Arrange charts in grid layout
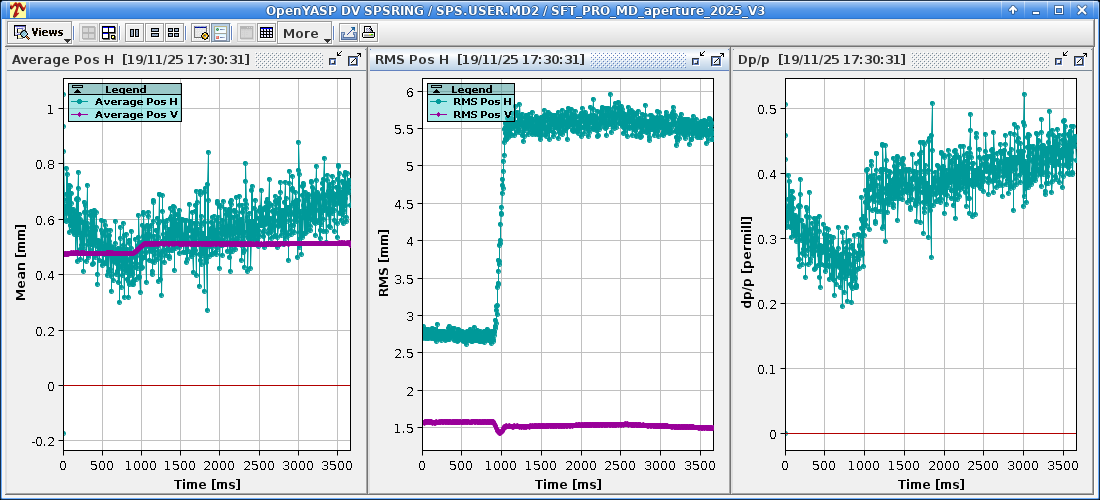 click(173, 32)
